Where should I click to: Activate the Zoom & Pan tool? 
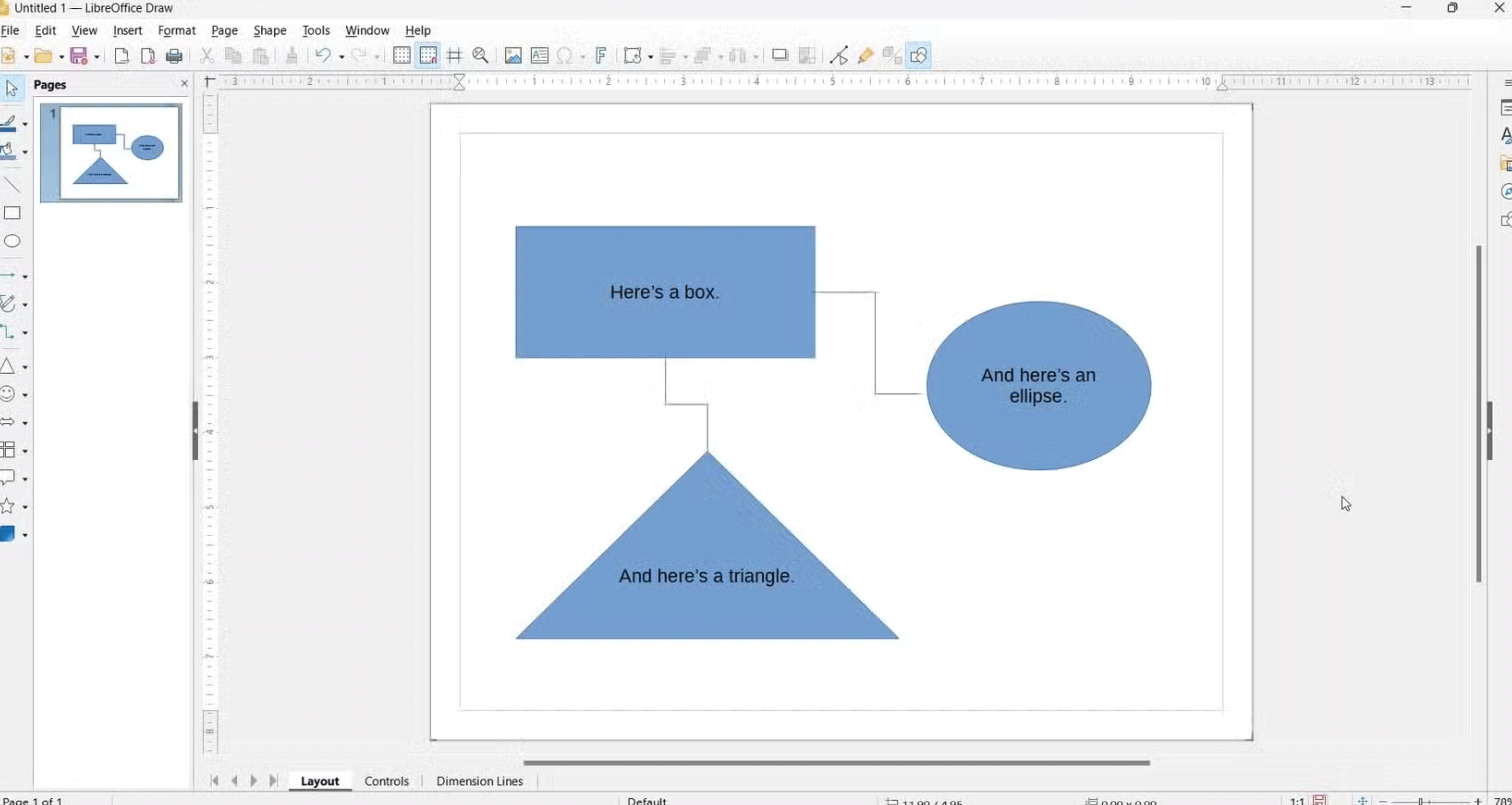(x=480, y=55)
